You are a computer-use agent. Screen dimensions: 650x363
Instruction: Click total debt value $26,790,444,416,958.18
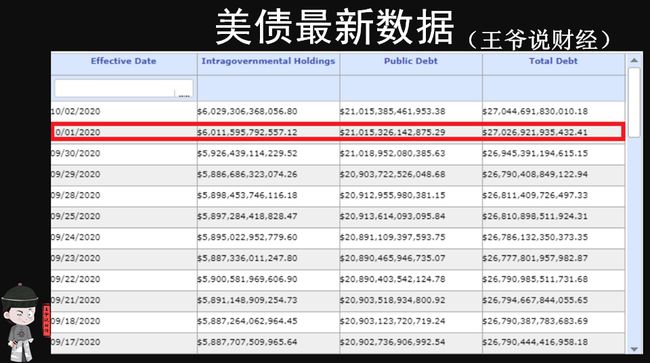point(535,342)
